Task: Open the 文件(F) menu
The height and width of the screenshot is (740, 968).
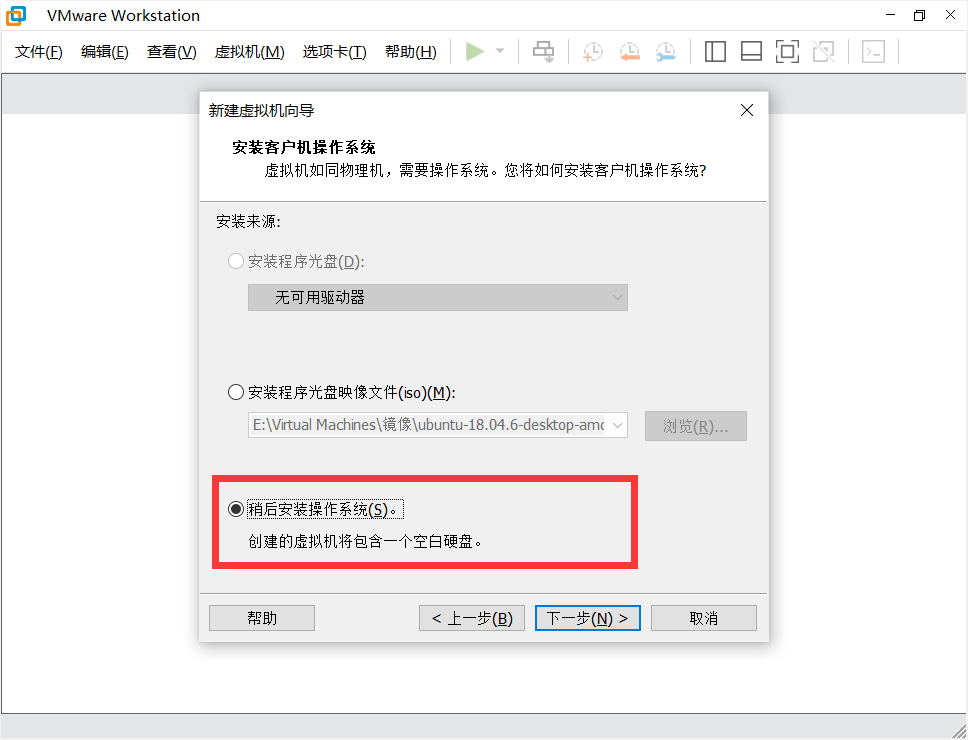Action: click(x=39, y=52)
